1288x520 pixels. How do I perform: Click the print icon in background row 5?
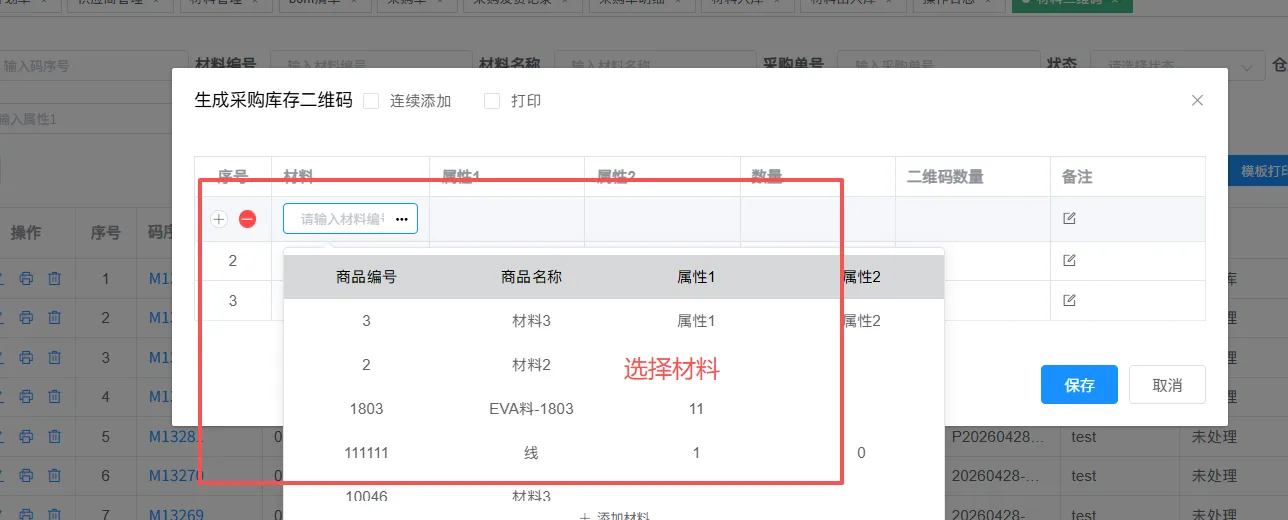coord(27,436)
